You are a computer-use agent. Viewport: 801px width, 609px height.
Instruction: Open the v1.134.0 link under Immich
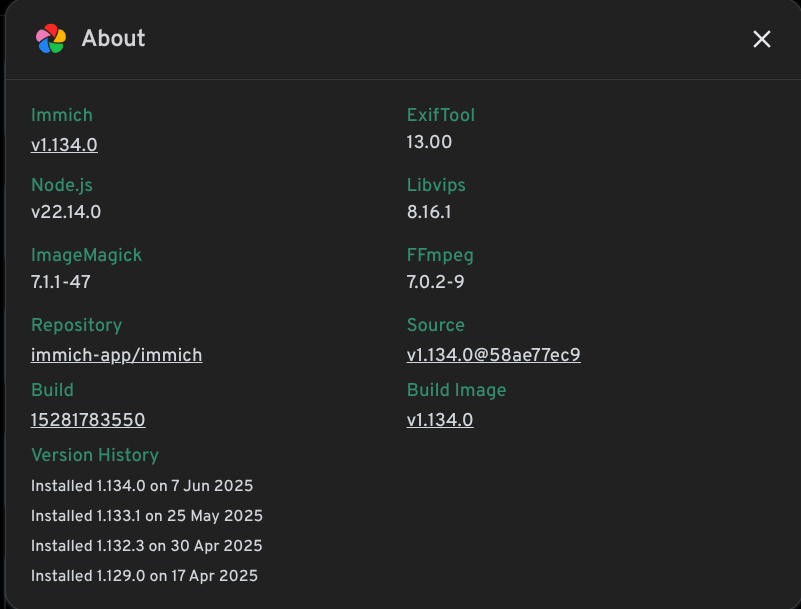pyautogui.click(x=64, y=145)
